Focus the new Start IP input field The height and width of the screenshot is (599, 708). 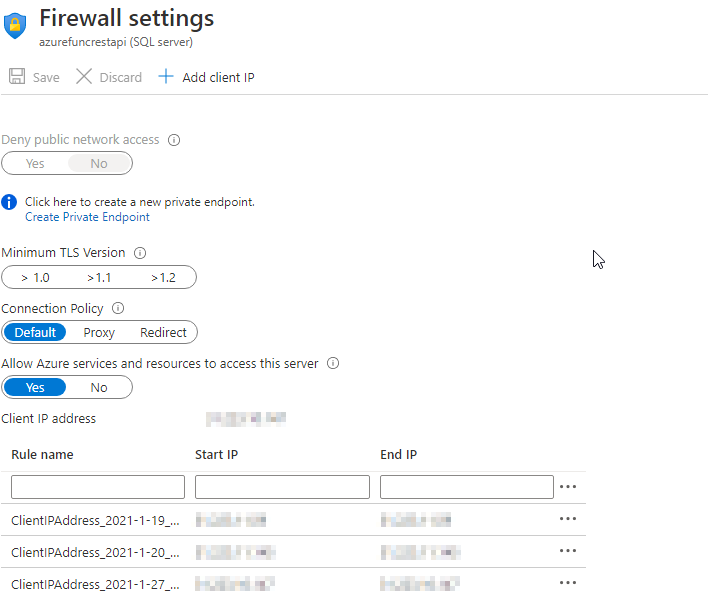(x=282, y=487)
